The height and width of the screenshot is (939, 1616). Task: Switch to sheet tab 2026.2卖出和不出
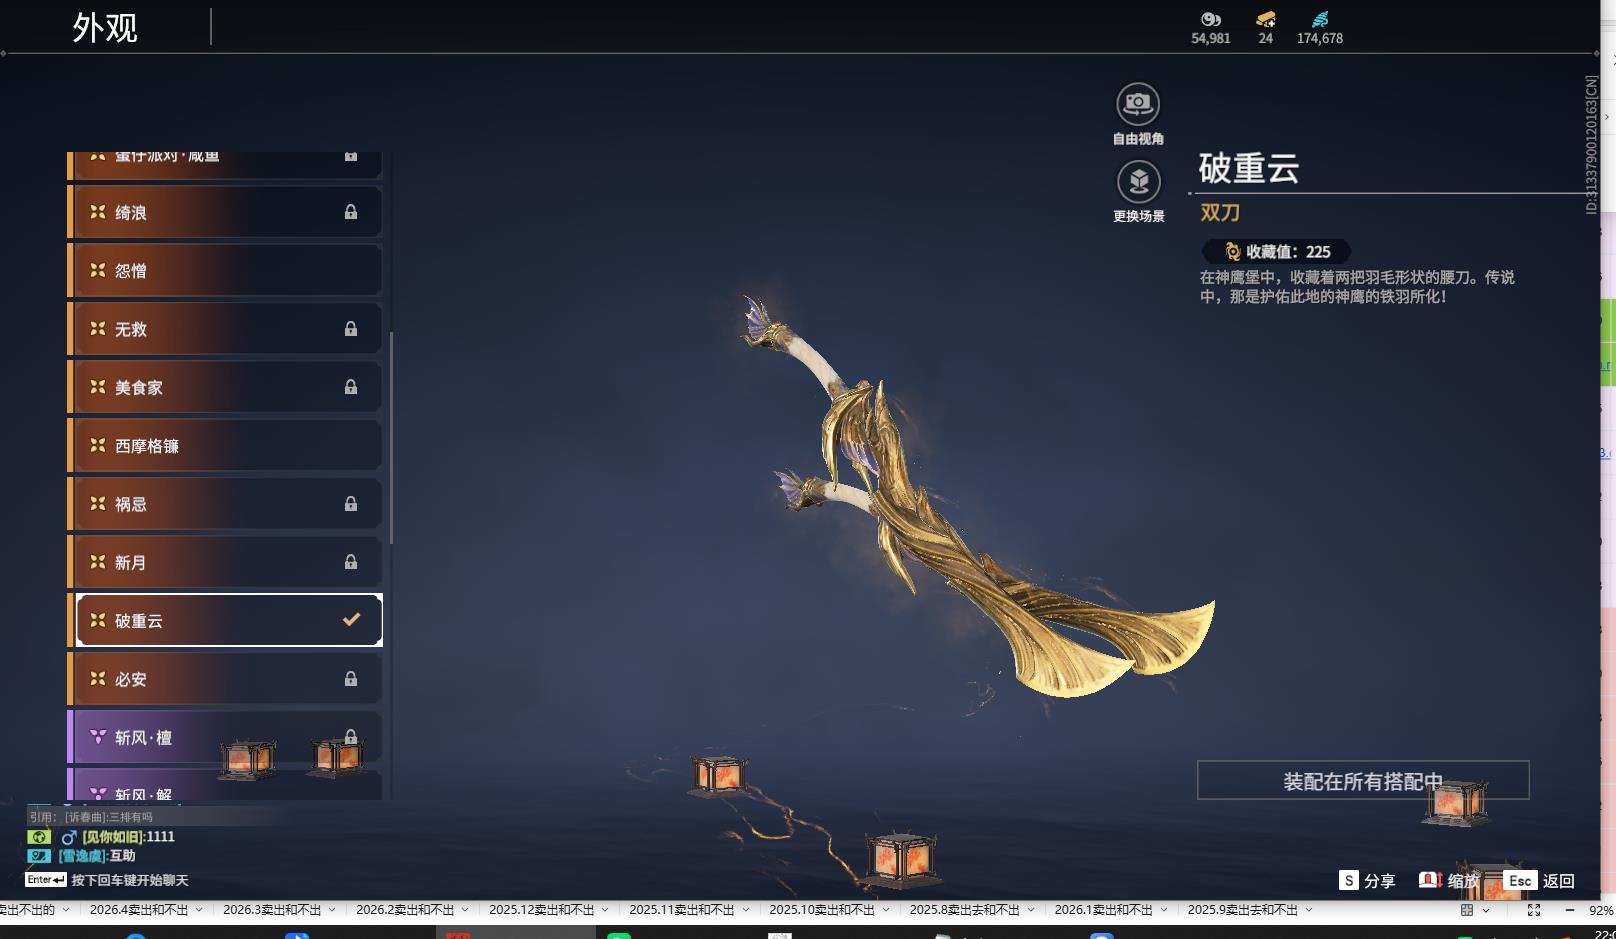(x=405, y=910)
